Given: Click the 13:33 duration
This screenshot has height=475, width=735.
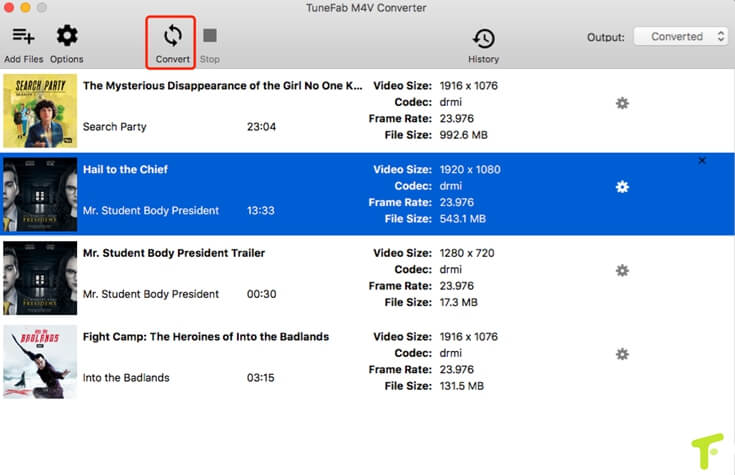Looking at the screenshot, I should pyautogui.click(x=261, y=210).
